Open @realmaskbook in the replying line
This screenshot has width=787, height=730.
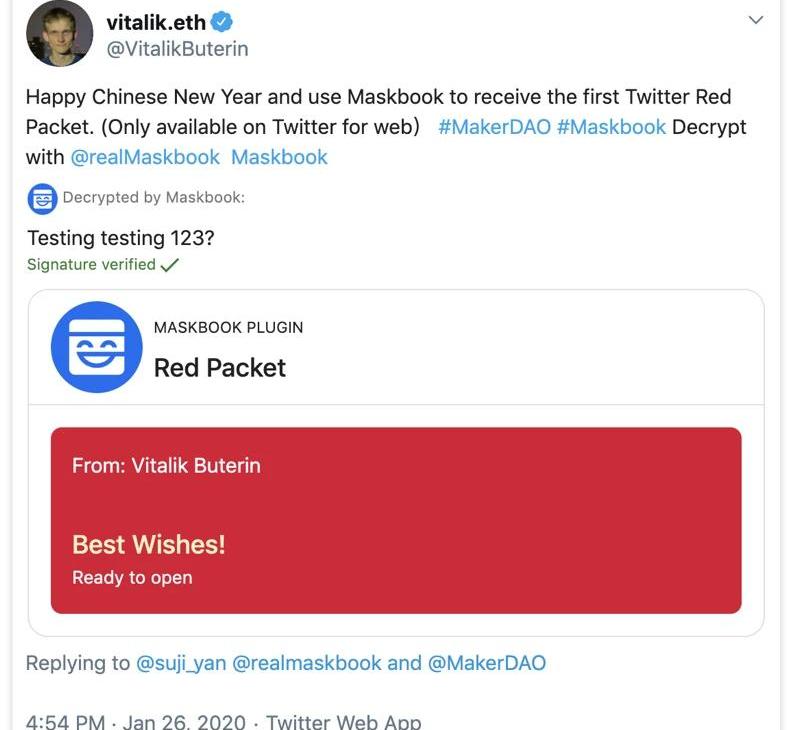click(x=306, y=663)
